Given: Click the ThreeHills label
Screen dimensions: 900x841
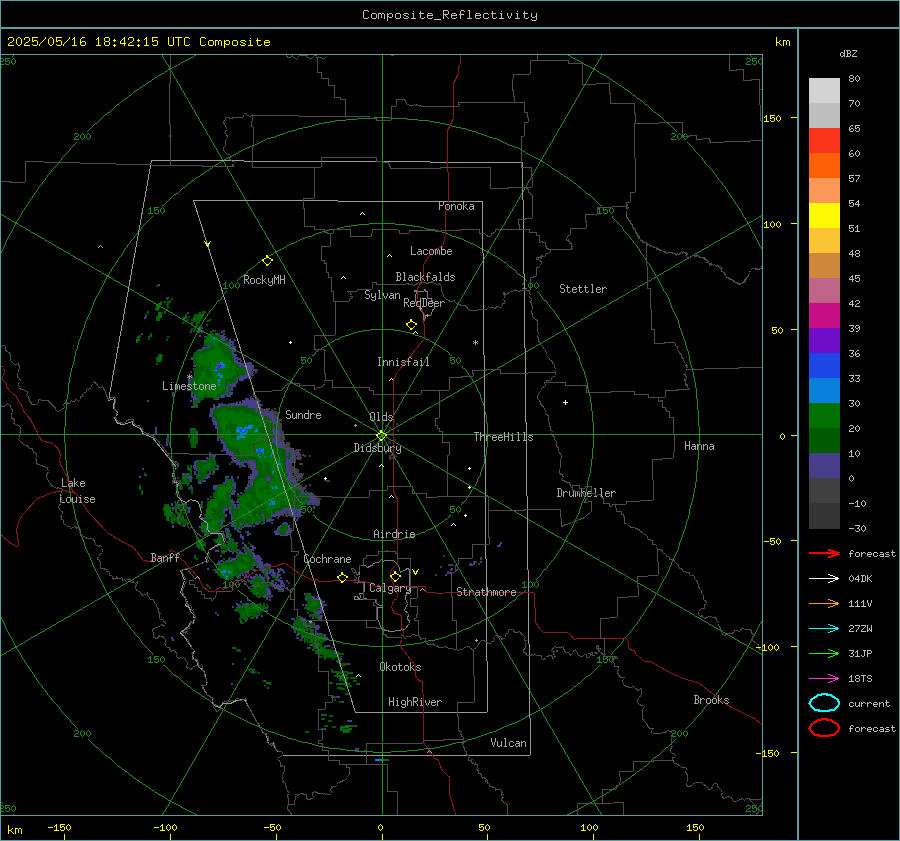Looking at the screenshot, I should [503, 437].
